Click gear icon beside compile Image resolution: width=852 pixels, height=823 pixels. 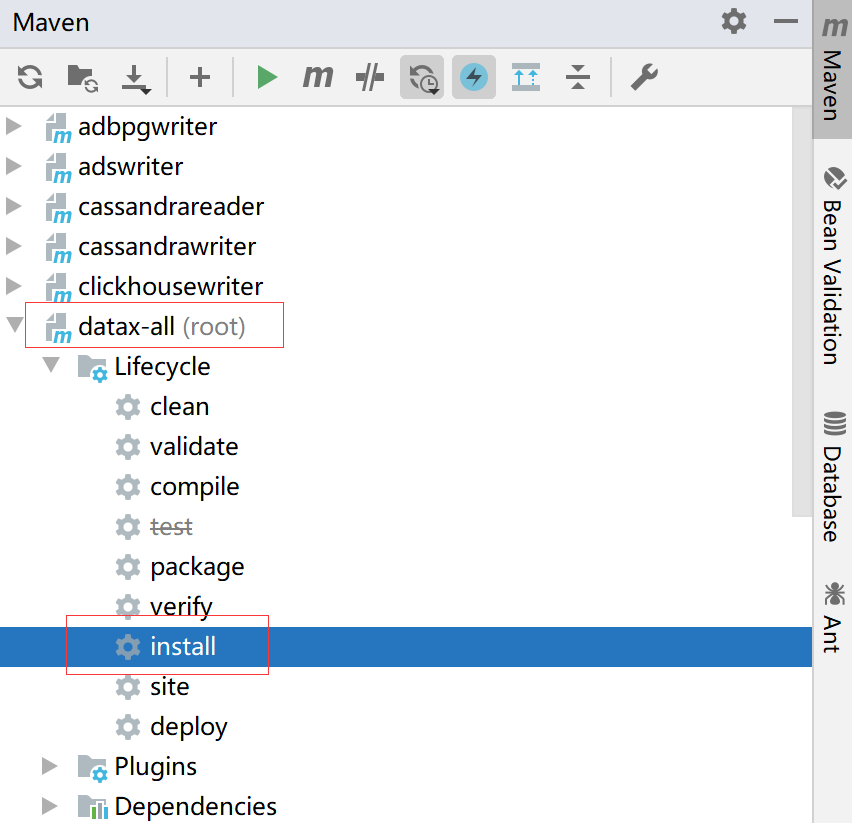(128, 487)
